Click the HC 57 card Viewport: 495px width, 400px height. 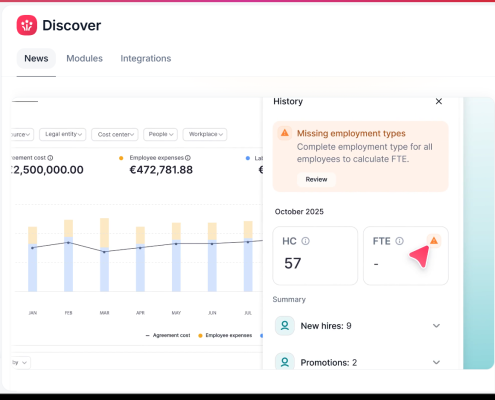[x=315, y=256]
